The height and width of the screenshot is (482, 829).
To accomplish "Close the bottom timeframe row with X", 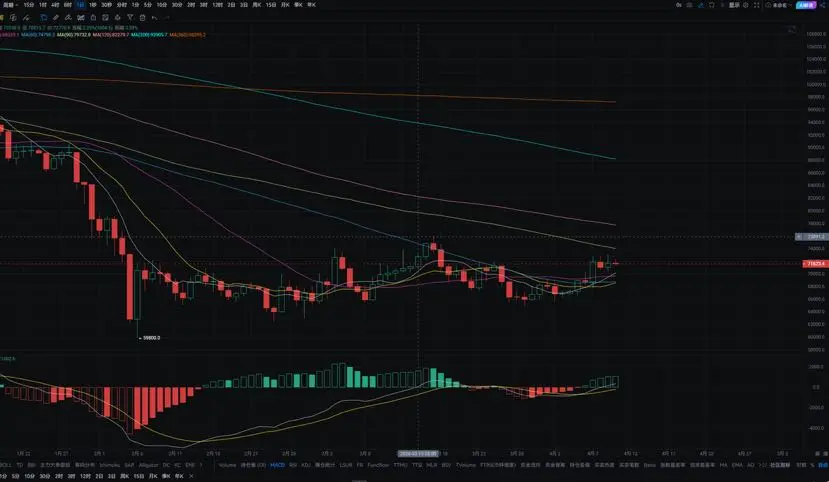I will coord(192,476).
